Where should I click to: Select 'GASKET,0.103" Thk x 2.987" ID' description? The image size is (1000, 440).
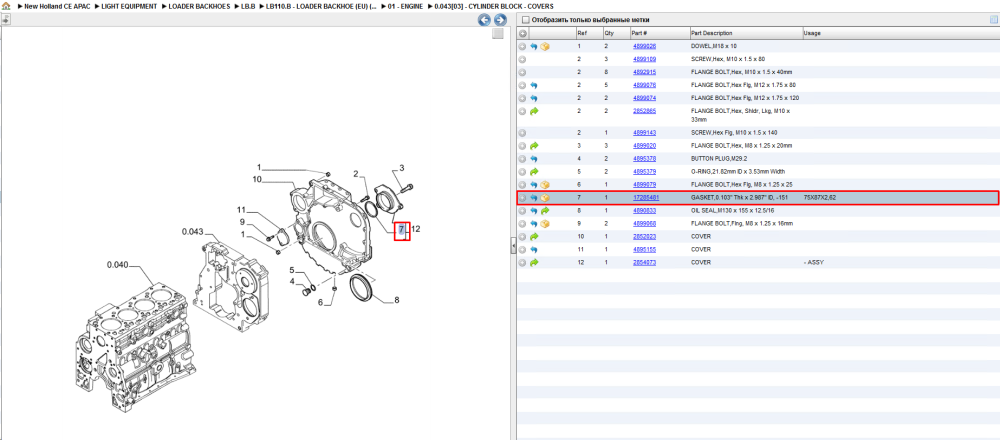click(x=742, y=198)
